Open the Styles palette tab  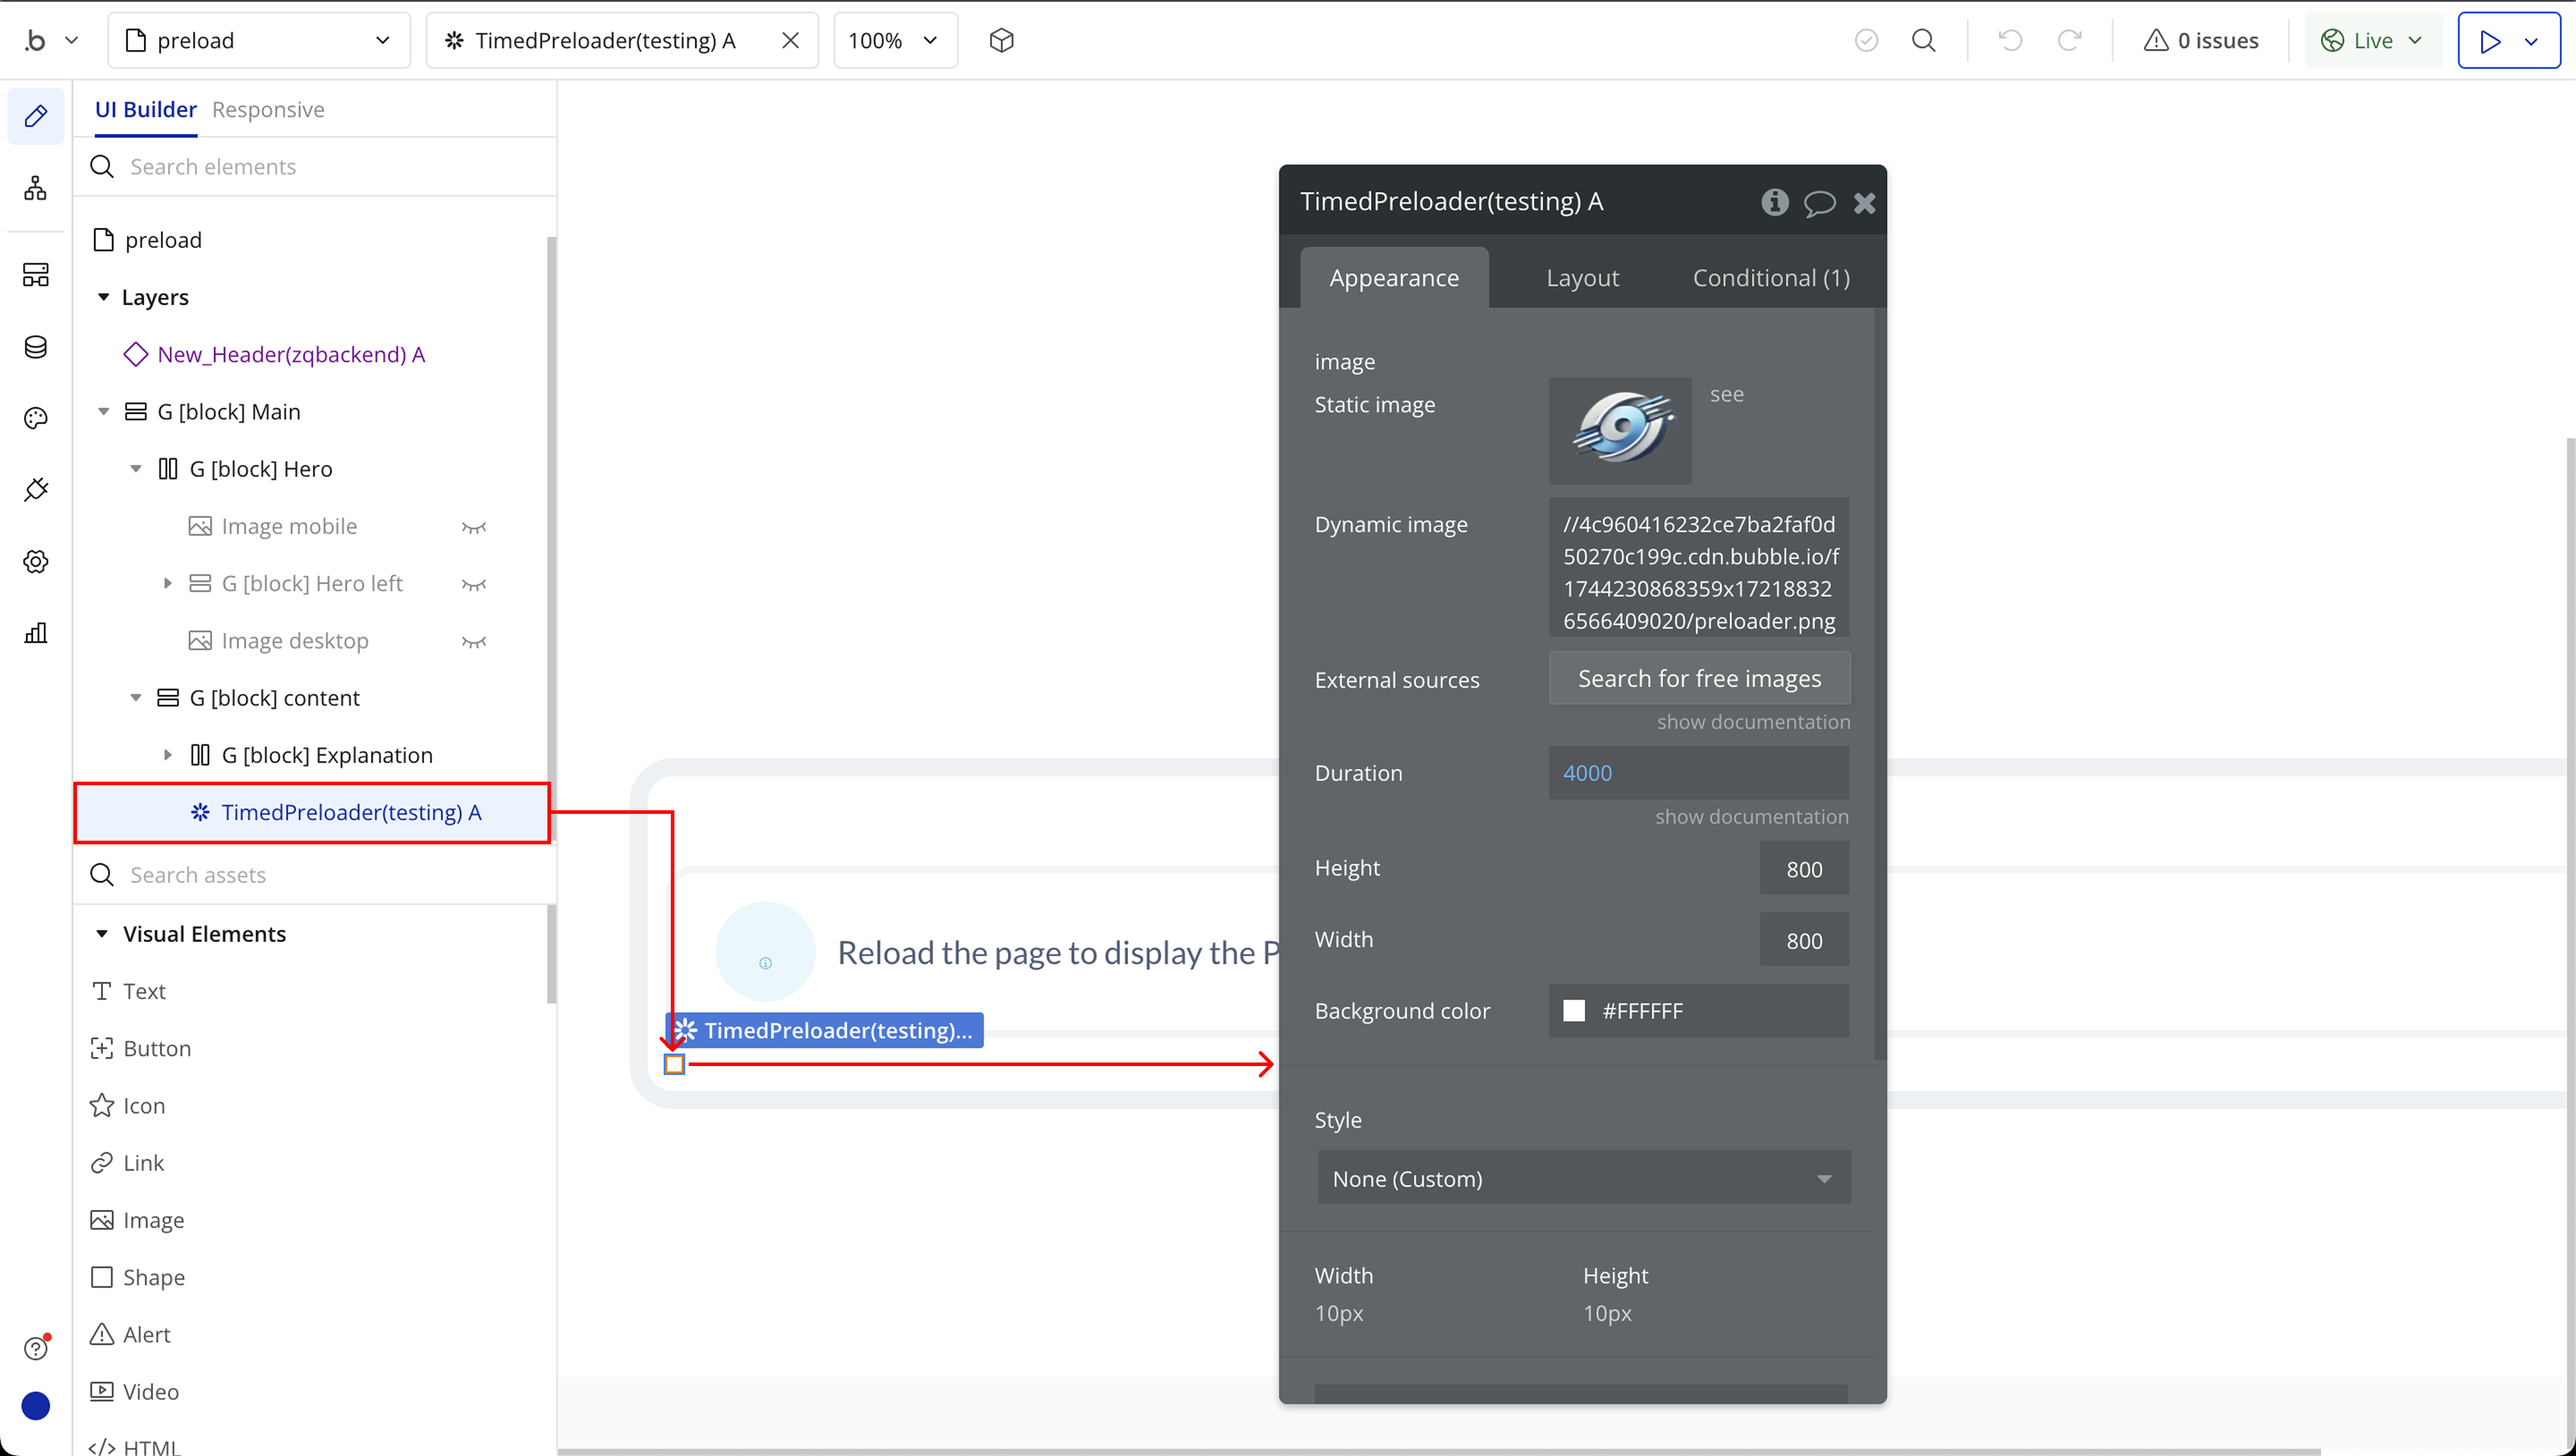[x=36, y=418]
